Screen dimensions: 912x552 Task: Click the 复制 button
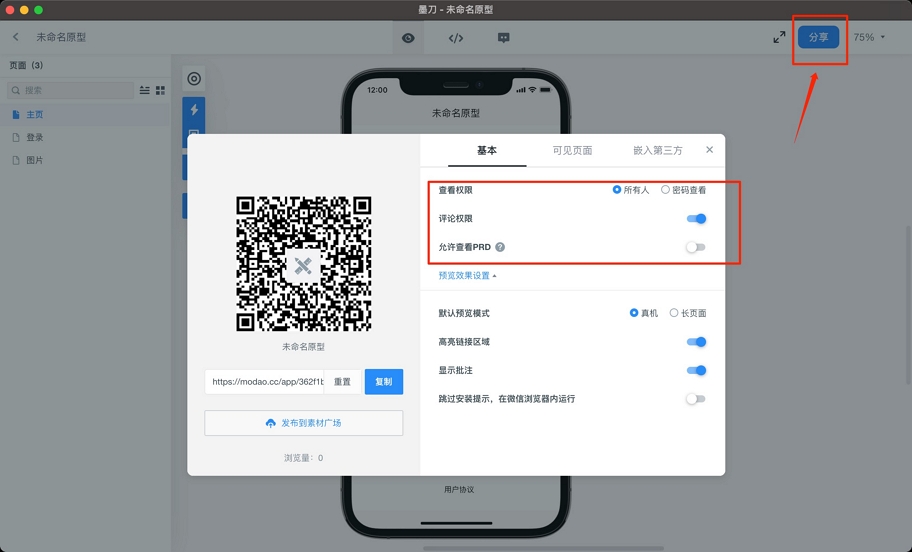[384, 382]
